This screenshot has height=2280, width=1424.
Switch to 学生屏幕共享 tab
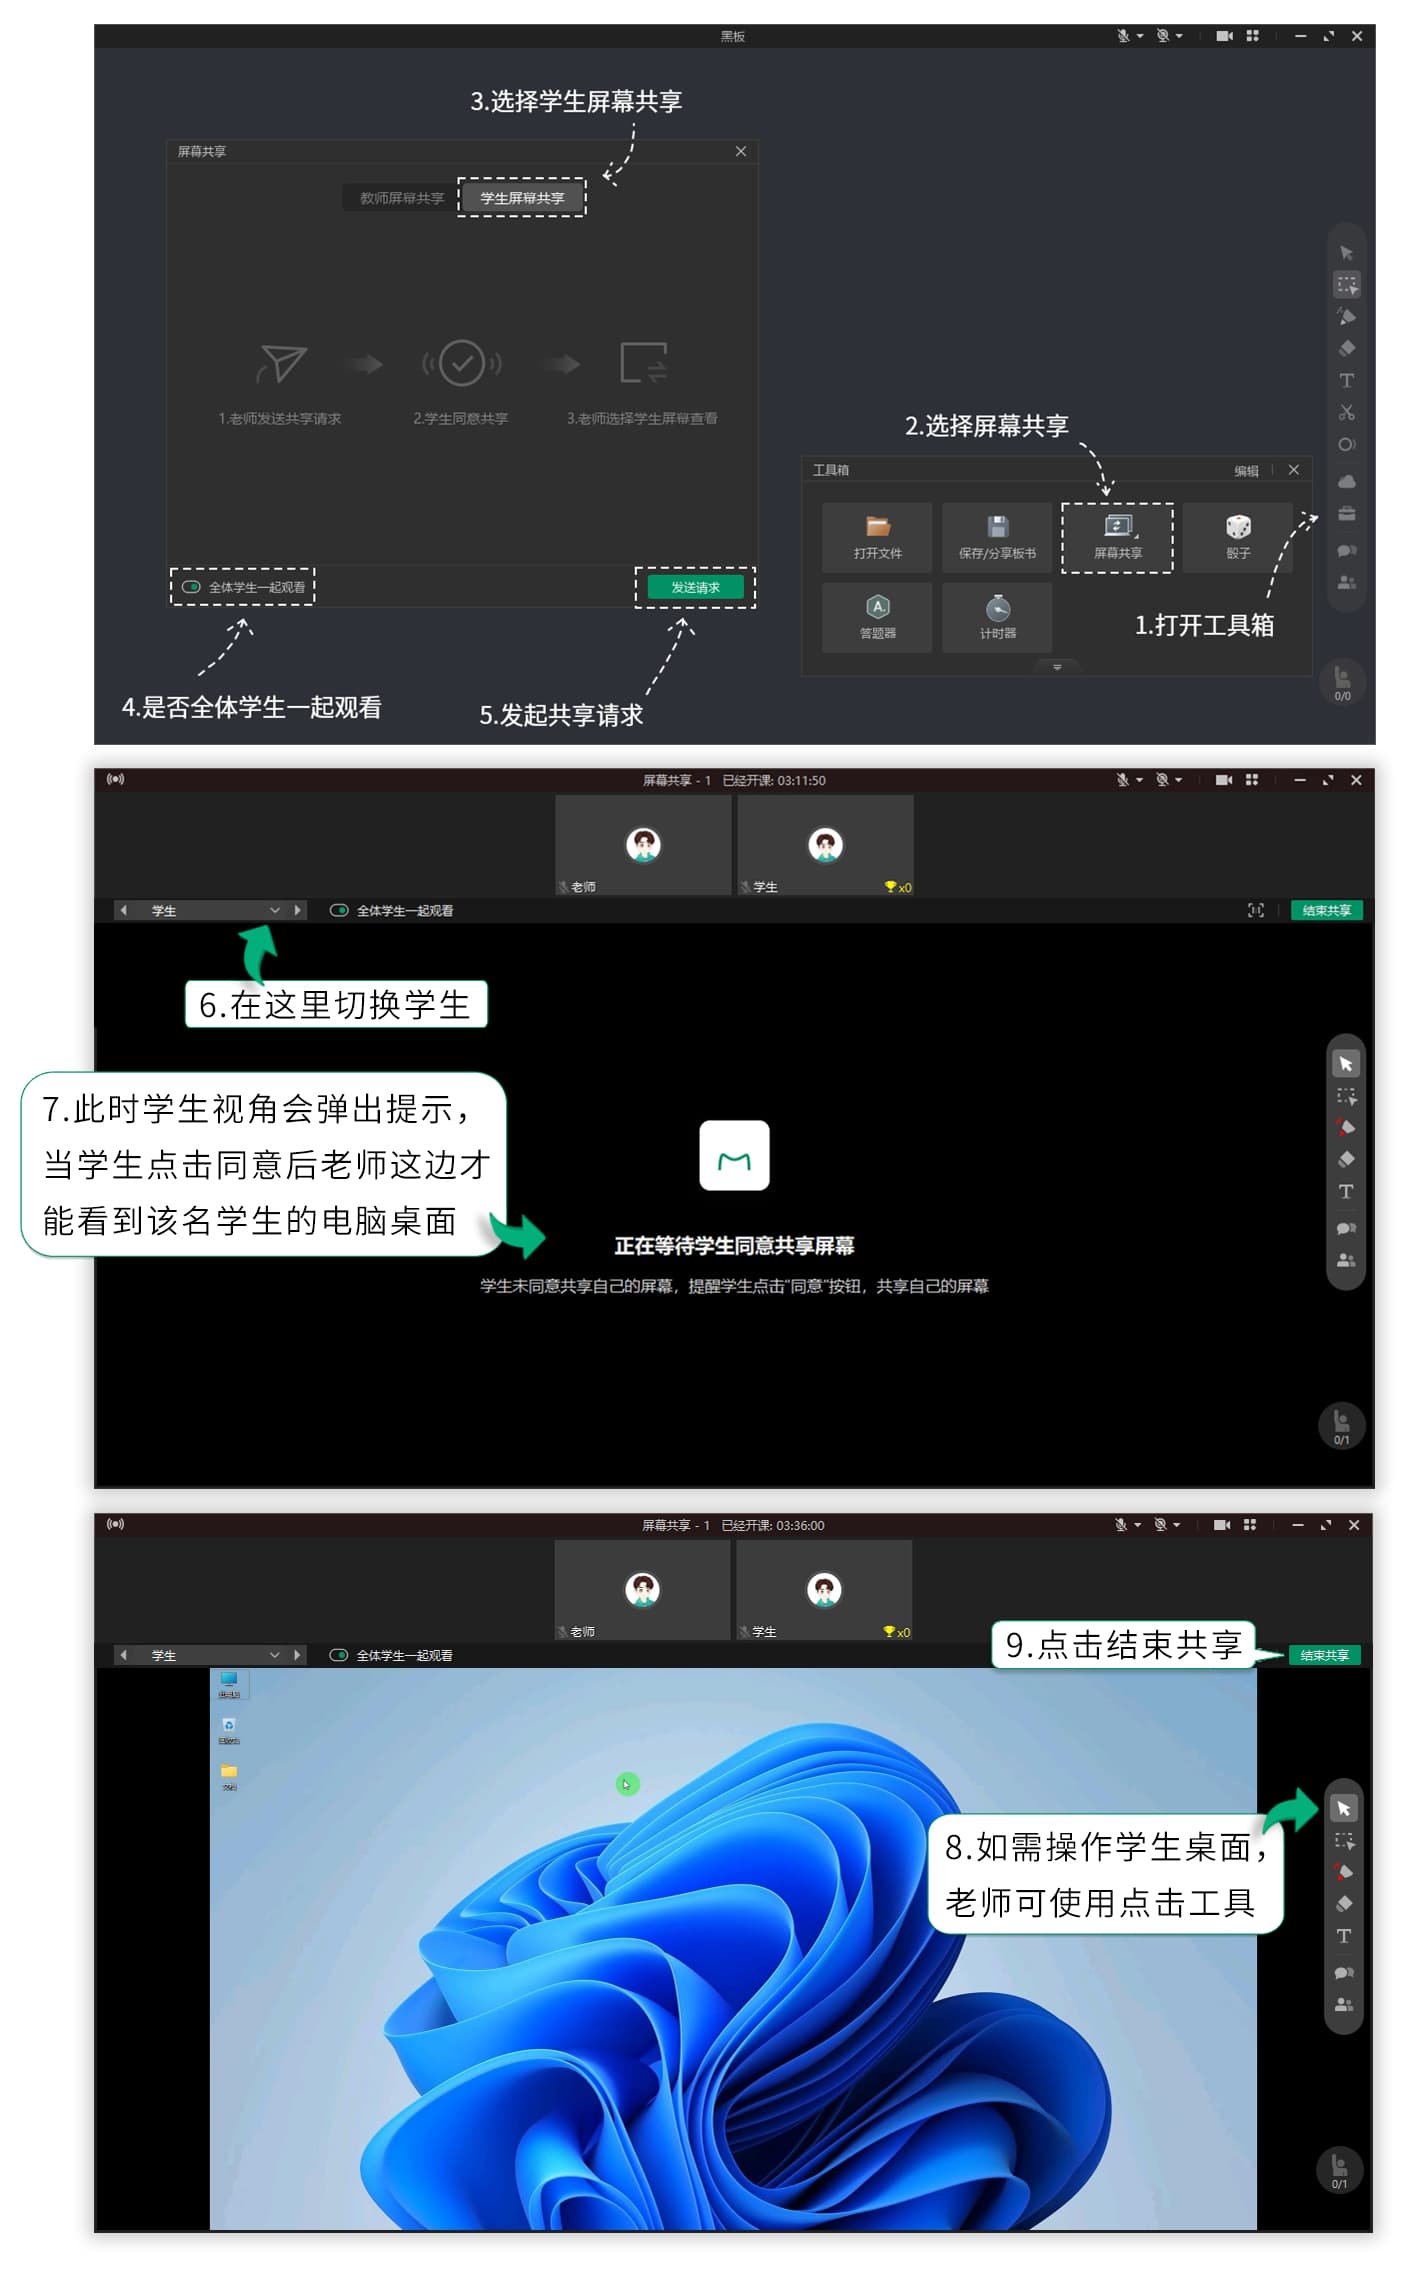coord(522,198)
